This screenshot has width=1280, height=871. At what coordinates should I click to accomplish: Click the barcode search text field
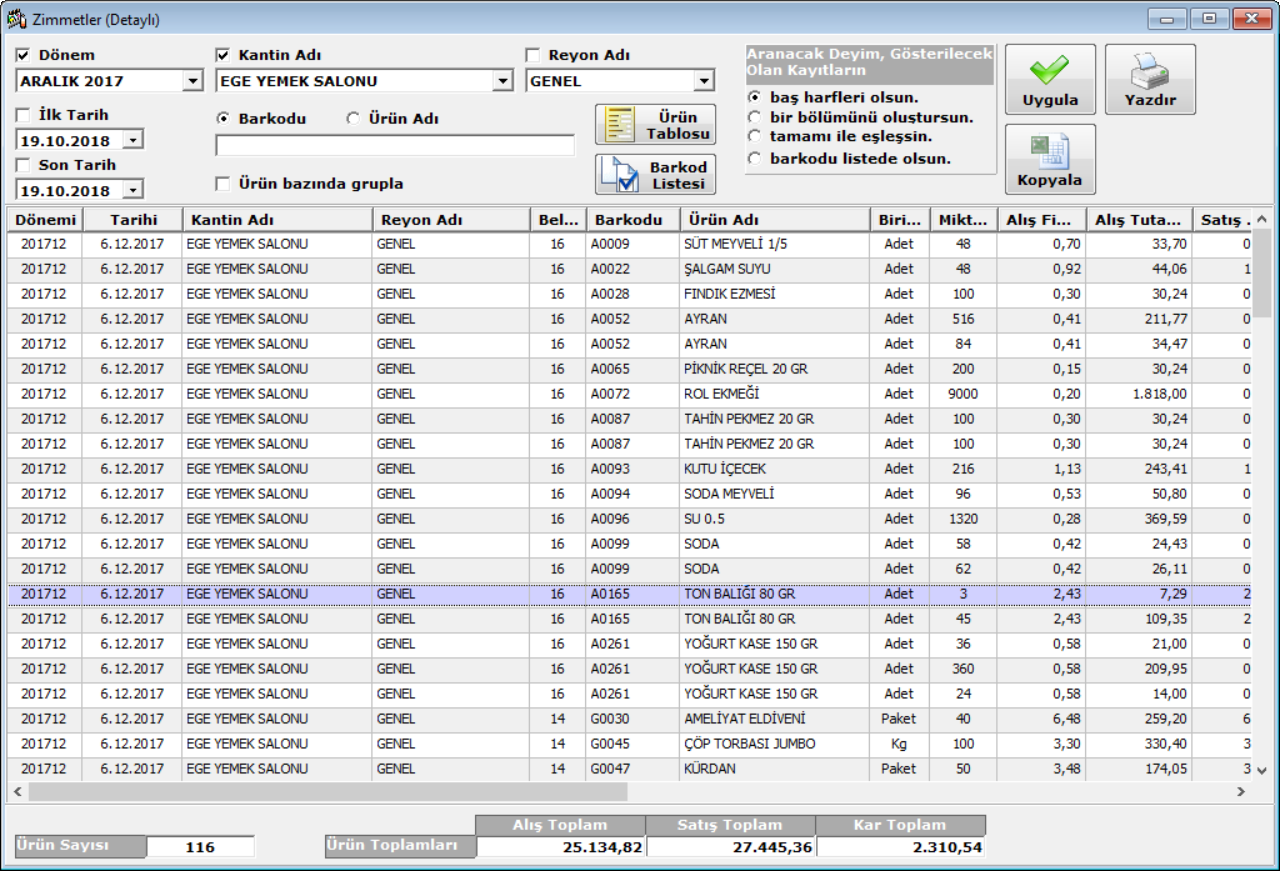[395, 146]
